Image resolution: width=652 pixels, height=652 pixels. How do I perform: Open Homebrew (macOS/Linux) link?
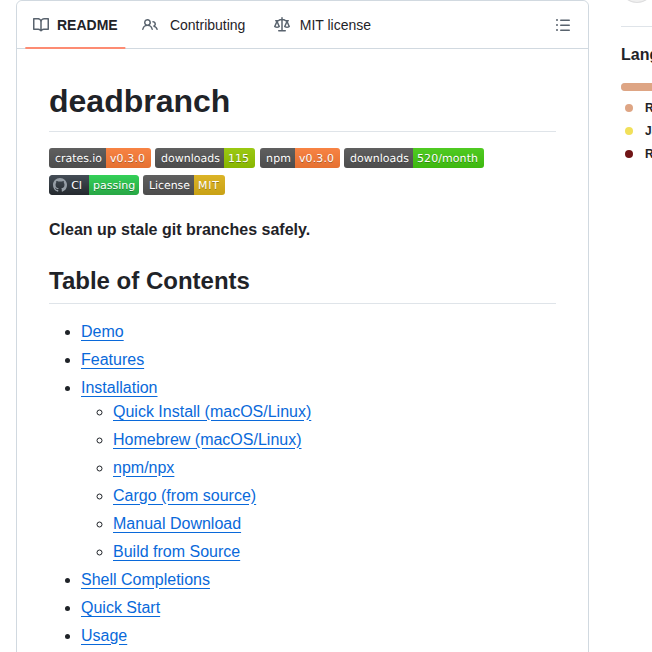[x=207, y=440]
